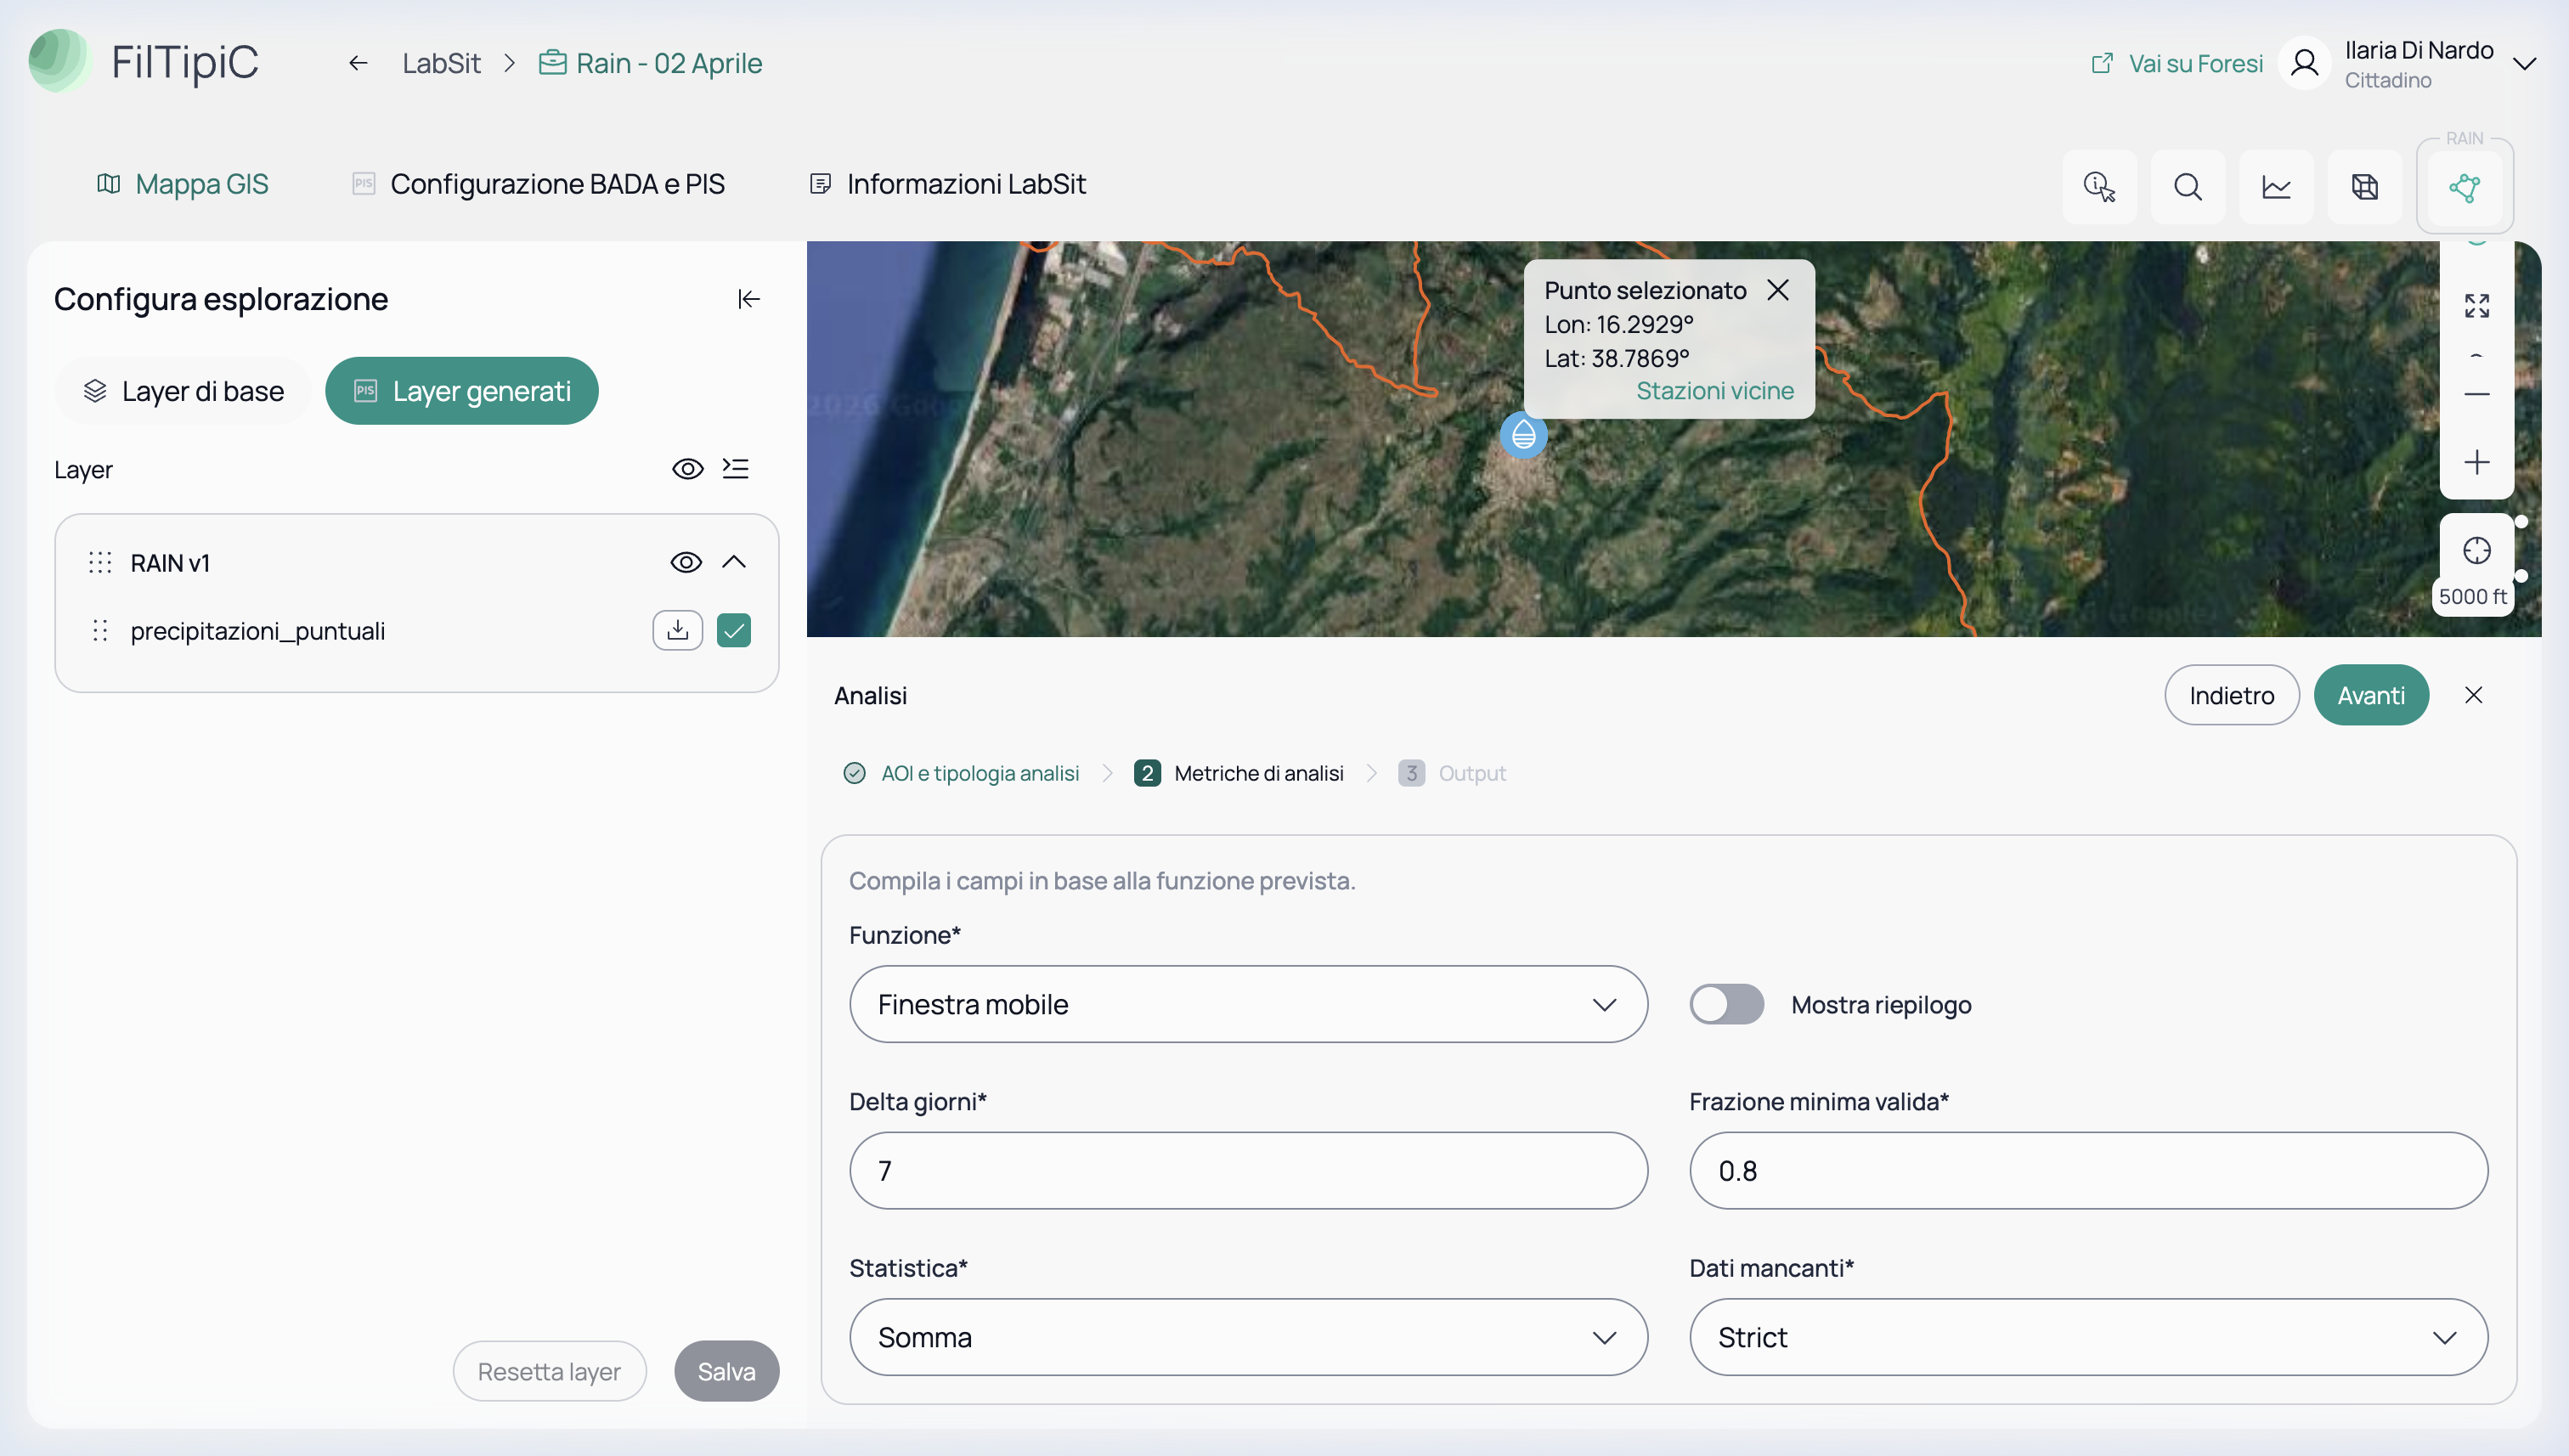2569x1456 pixels.
Task: Click the user avatar icon
Action: [x=2304, y=63]
